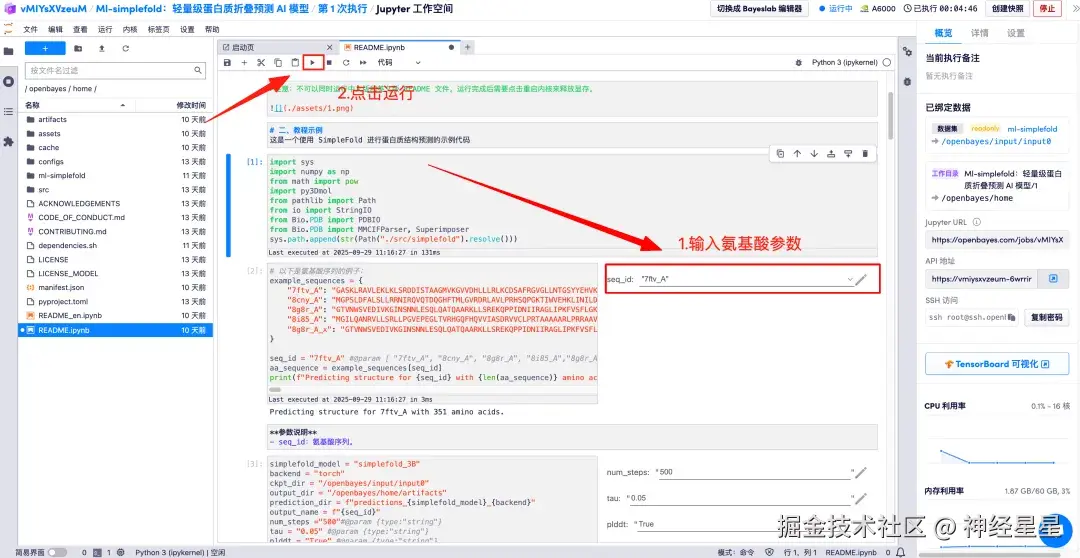The image size is (1080, 558).
Task: Add a new tab with plus button
Action: (468, 48)
